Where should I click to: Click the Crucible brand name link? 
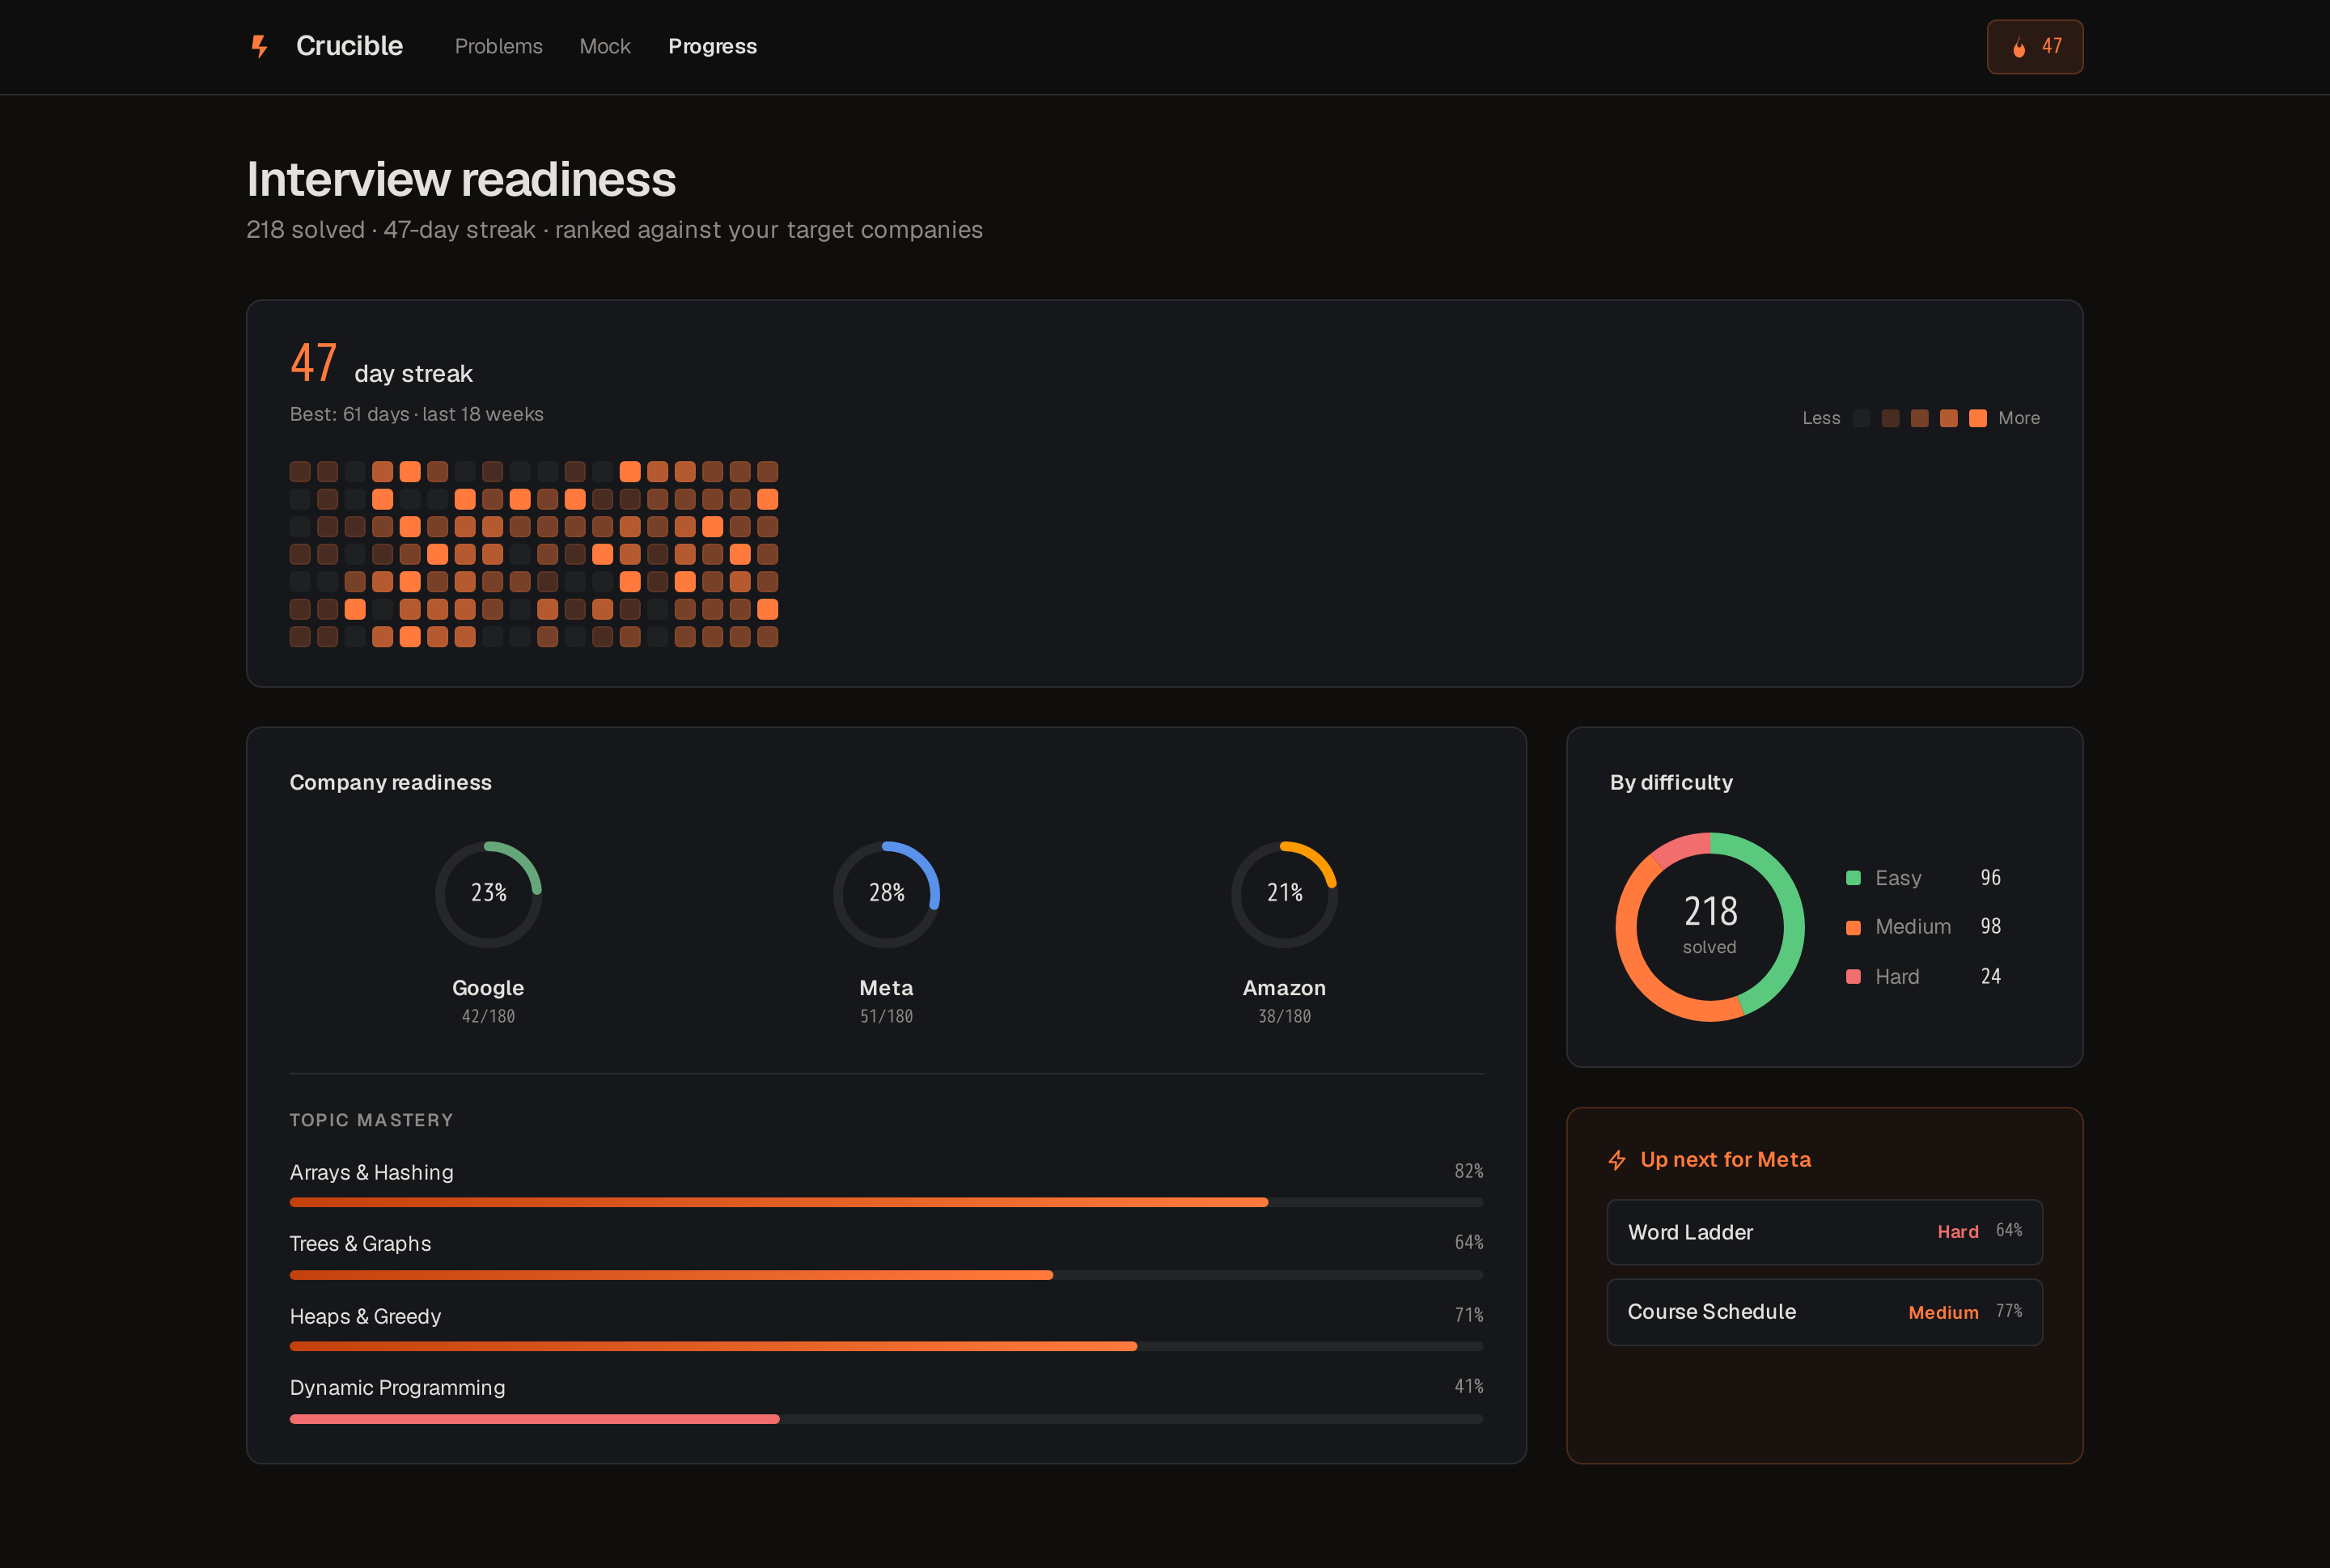(x=349, y=46)
